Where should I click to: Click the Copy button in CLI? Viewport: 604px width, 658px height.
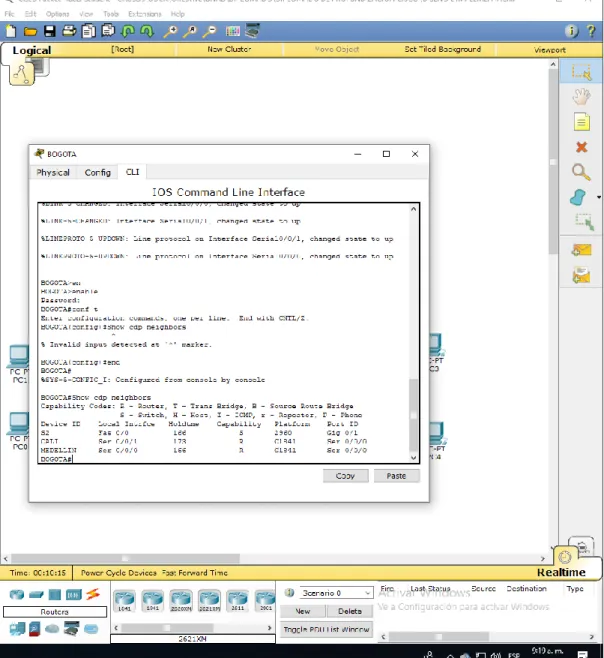(x=345, y=476)
